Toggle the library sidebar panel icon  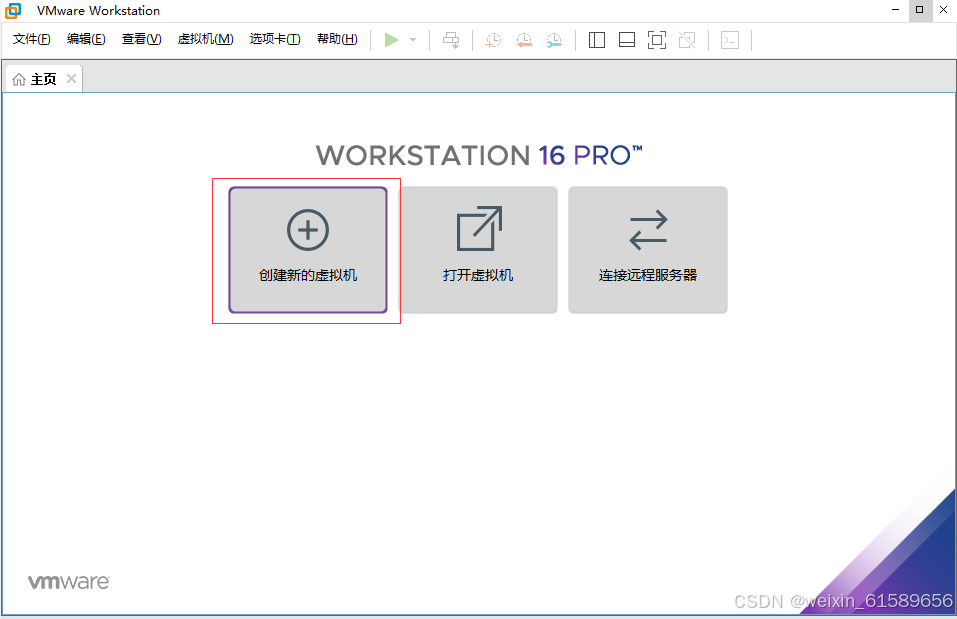[x=596, y=40]
